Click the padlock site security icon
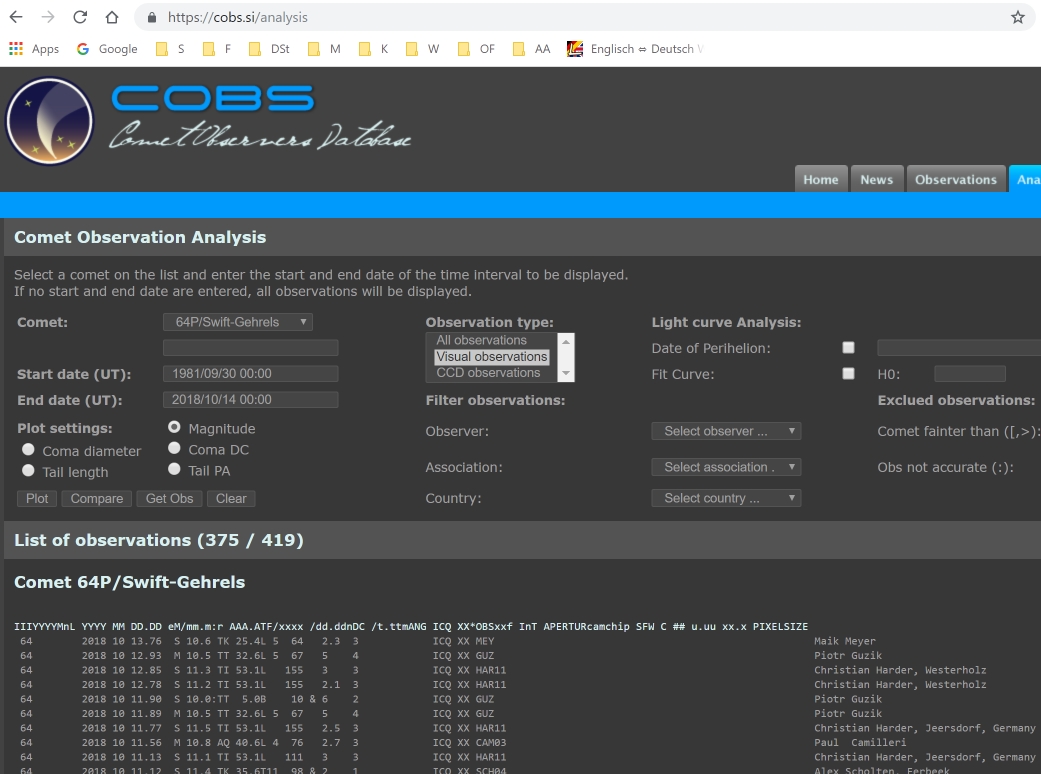This screenshot has width=1041, height=774. point(151,17)
